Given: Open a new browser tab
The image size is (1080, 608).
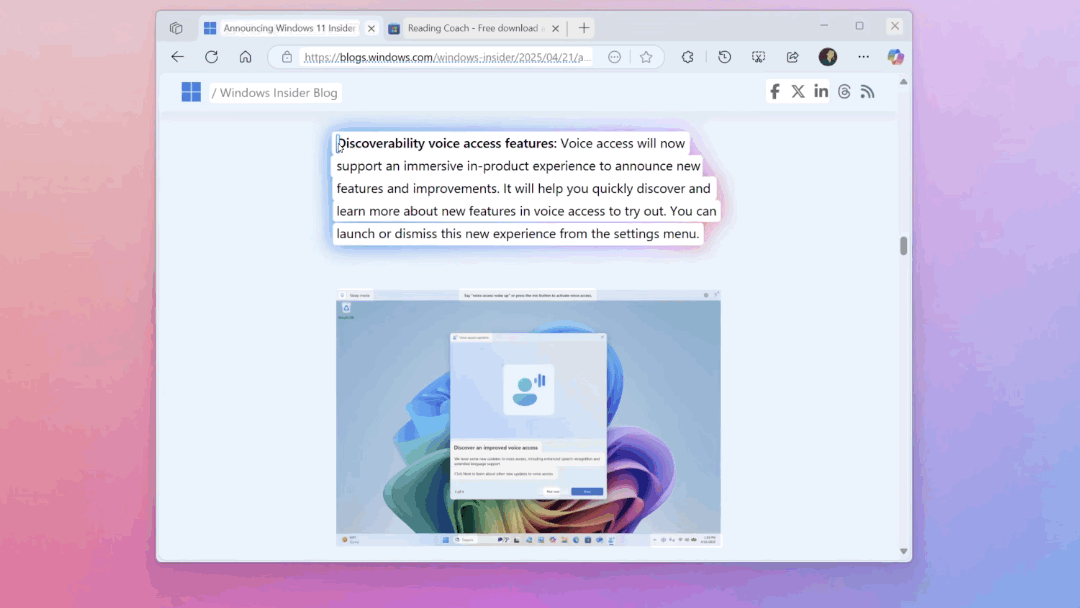Looking at the screenshot, I should tap(584, 28).
